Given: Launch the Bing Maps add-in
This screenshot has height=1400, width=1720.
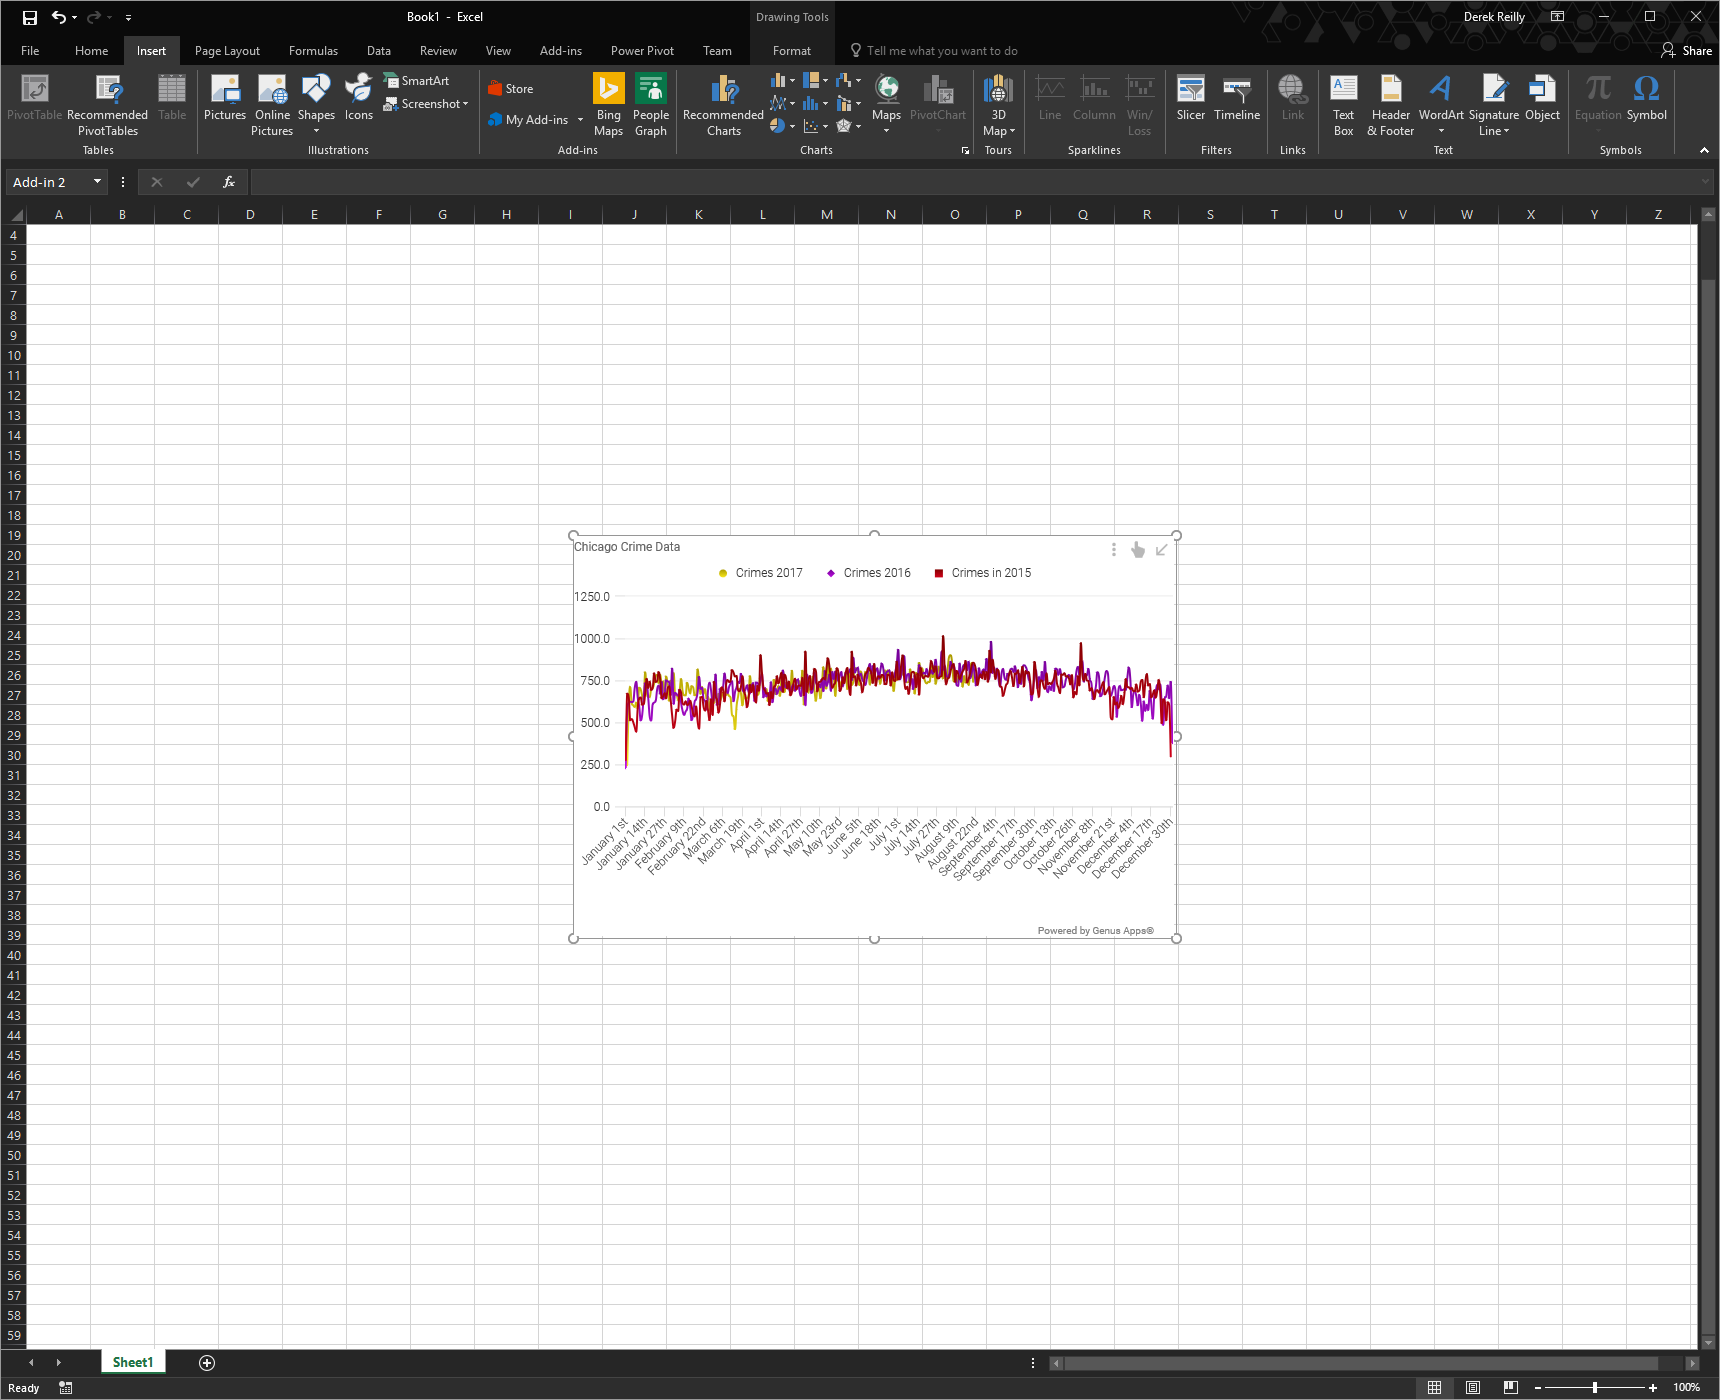Looking at the screenshot, I should [x=609, y=105].
